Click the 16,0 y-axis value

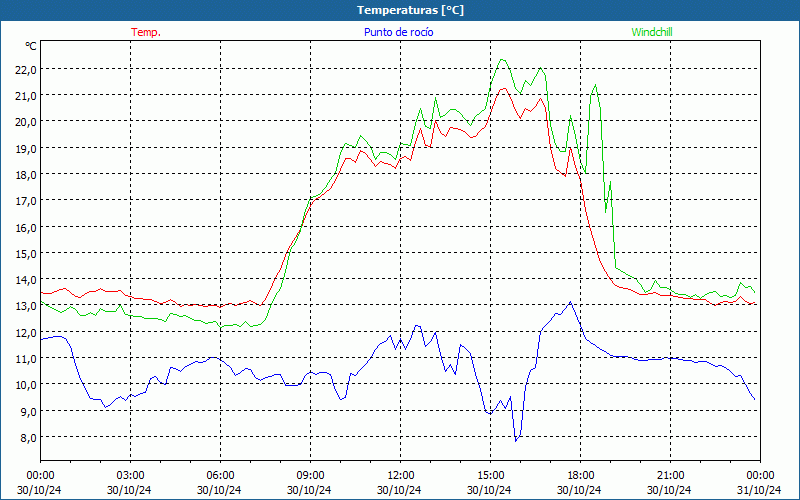click(26, 227)
